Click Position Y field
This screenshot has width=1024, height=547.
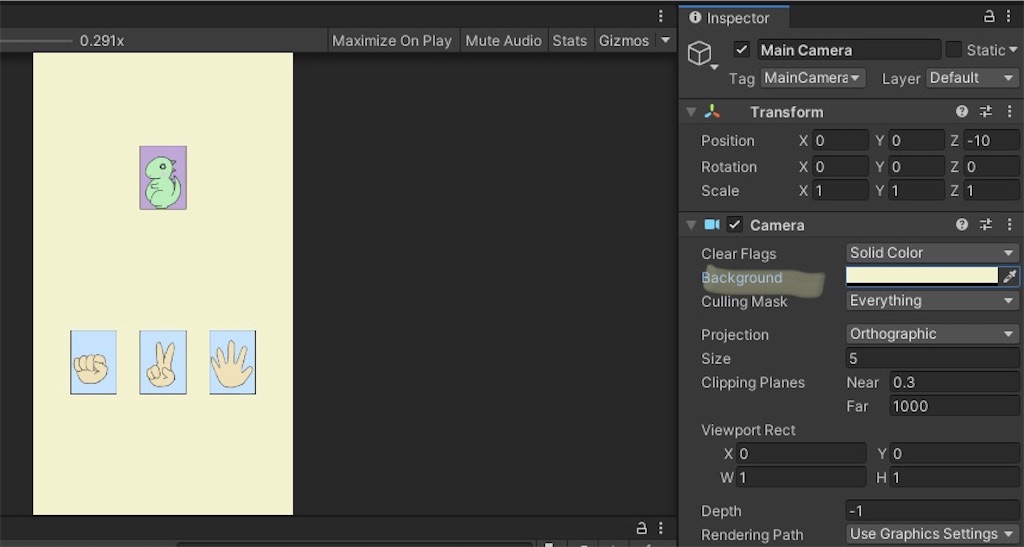pyautogui.click(x=917, y=140)
